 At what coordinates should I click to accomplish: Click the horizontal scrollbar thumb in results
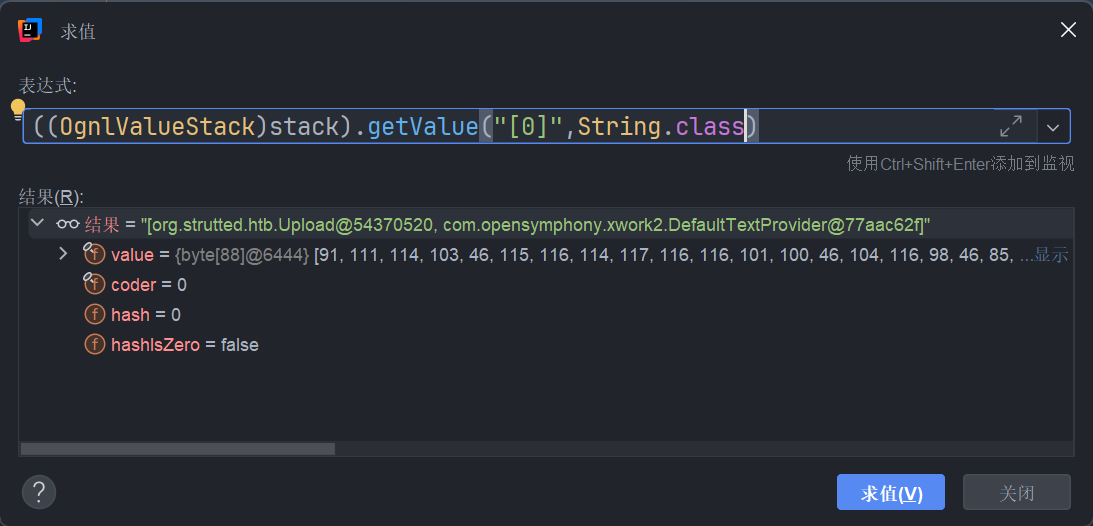point(178,449)
